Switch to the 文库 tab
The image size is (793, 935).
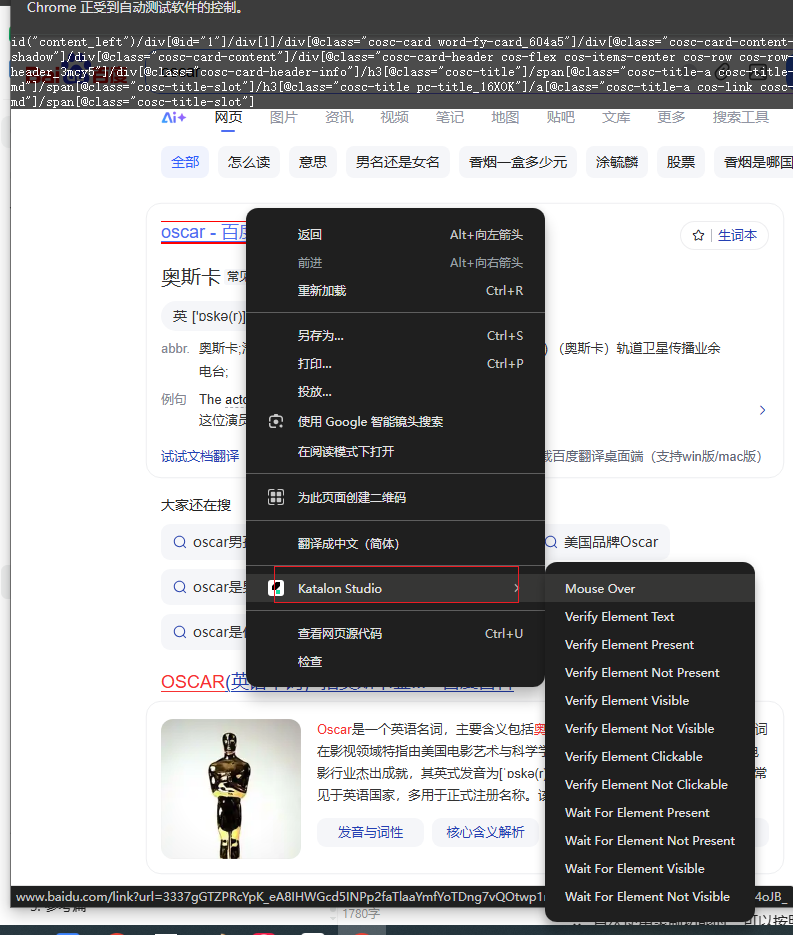[616, 117]
